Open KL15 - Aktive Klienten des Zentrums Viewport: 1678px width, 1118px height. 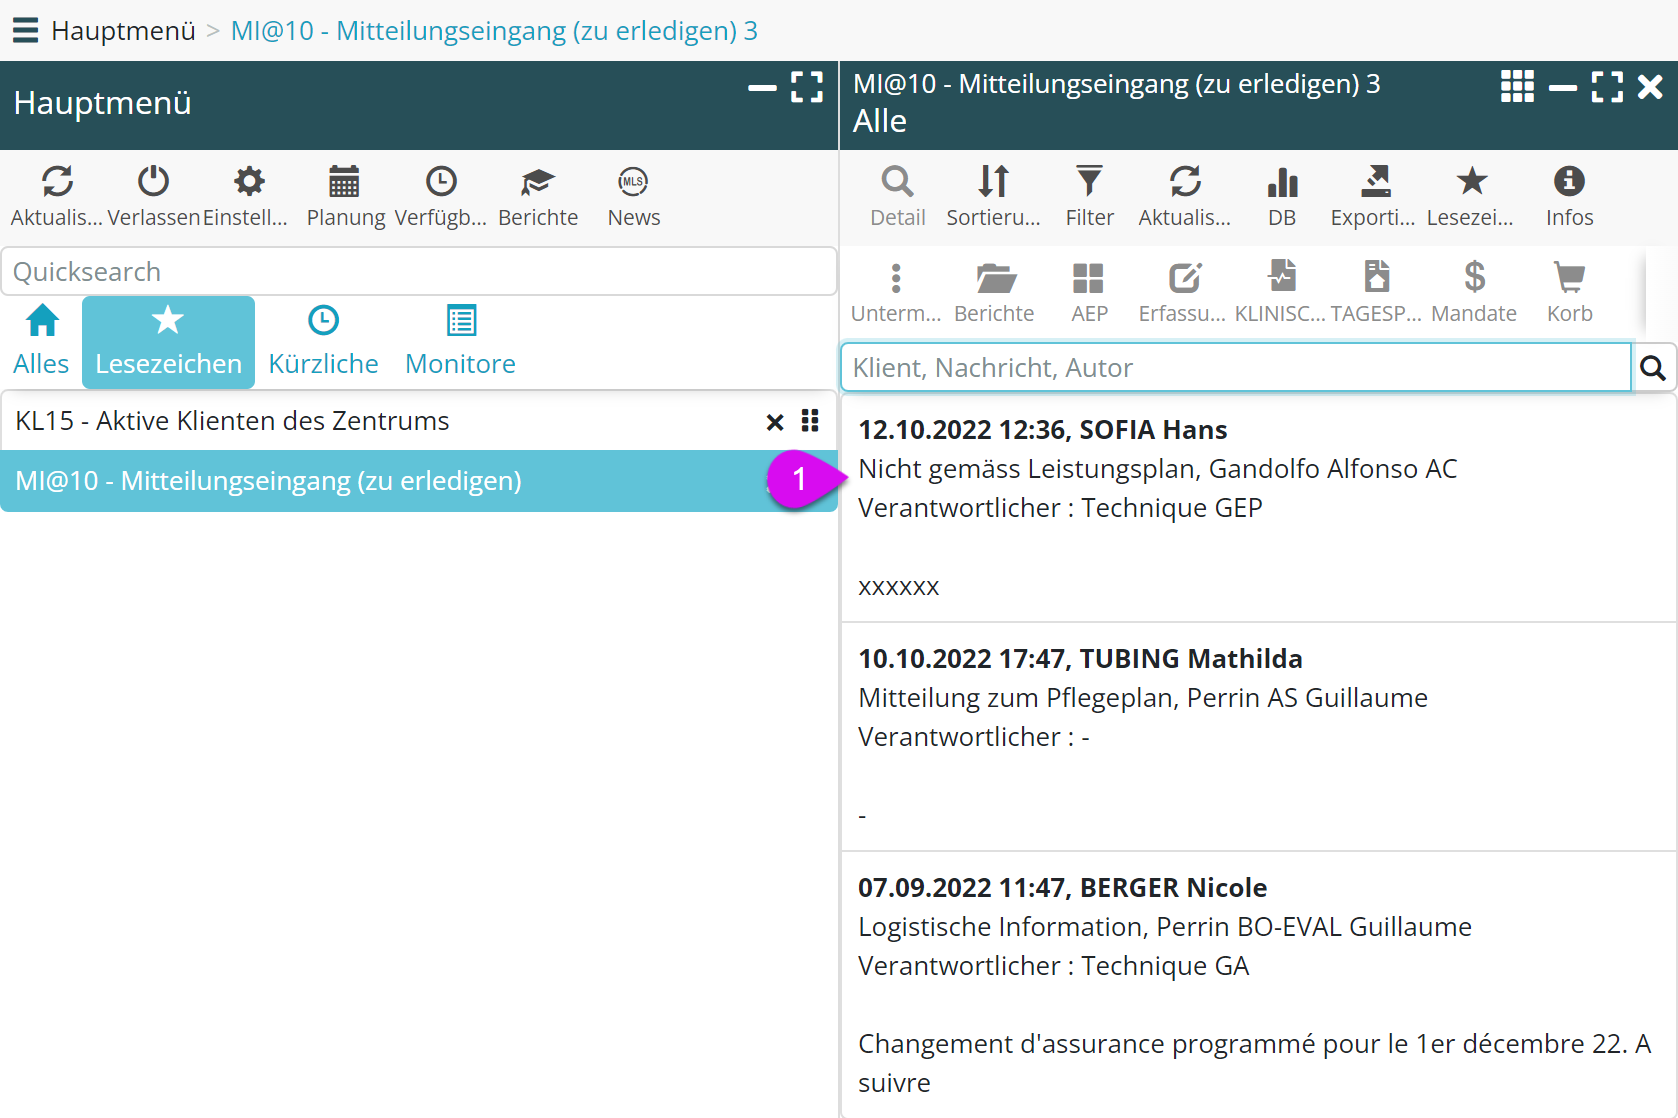[x=232, y=421]
